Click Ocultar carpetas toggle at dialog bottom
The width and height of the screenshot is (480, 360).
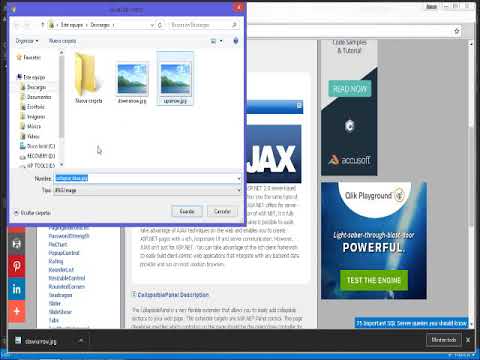tap(32, 213)
